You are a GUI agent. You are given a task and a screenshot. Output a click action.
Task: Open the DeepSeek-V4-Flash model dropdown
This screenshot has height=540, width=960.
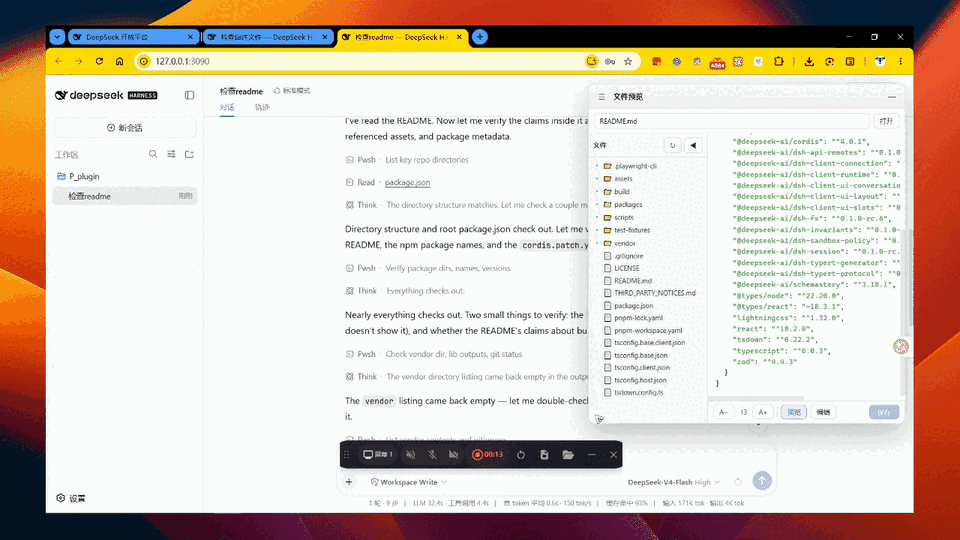(x=673, y=482)
